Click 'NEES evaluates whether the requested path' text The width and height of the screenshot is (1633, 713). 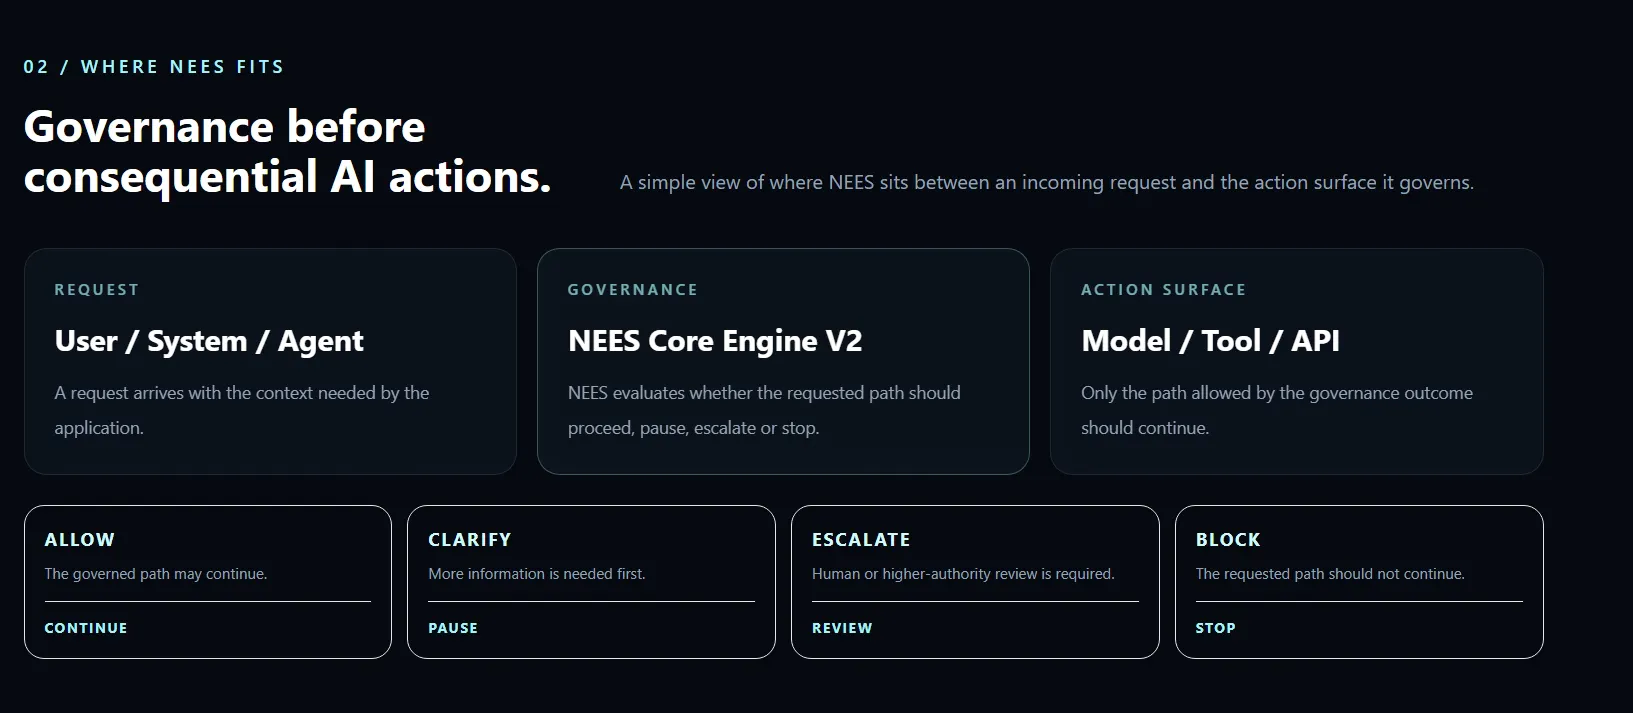tap(764, 410)
